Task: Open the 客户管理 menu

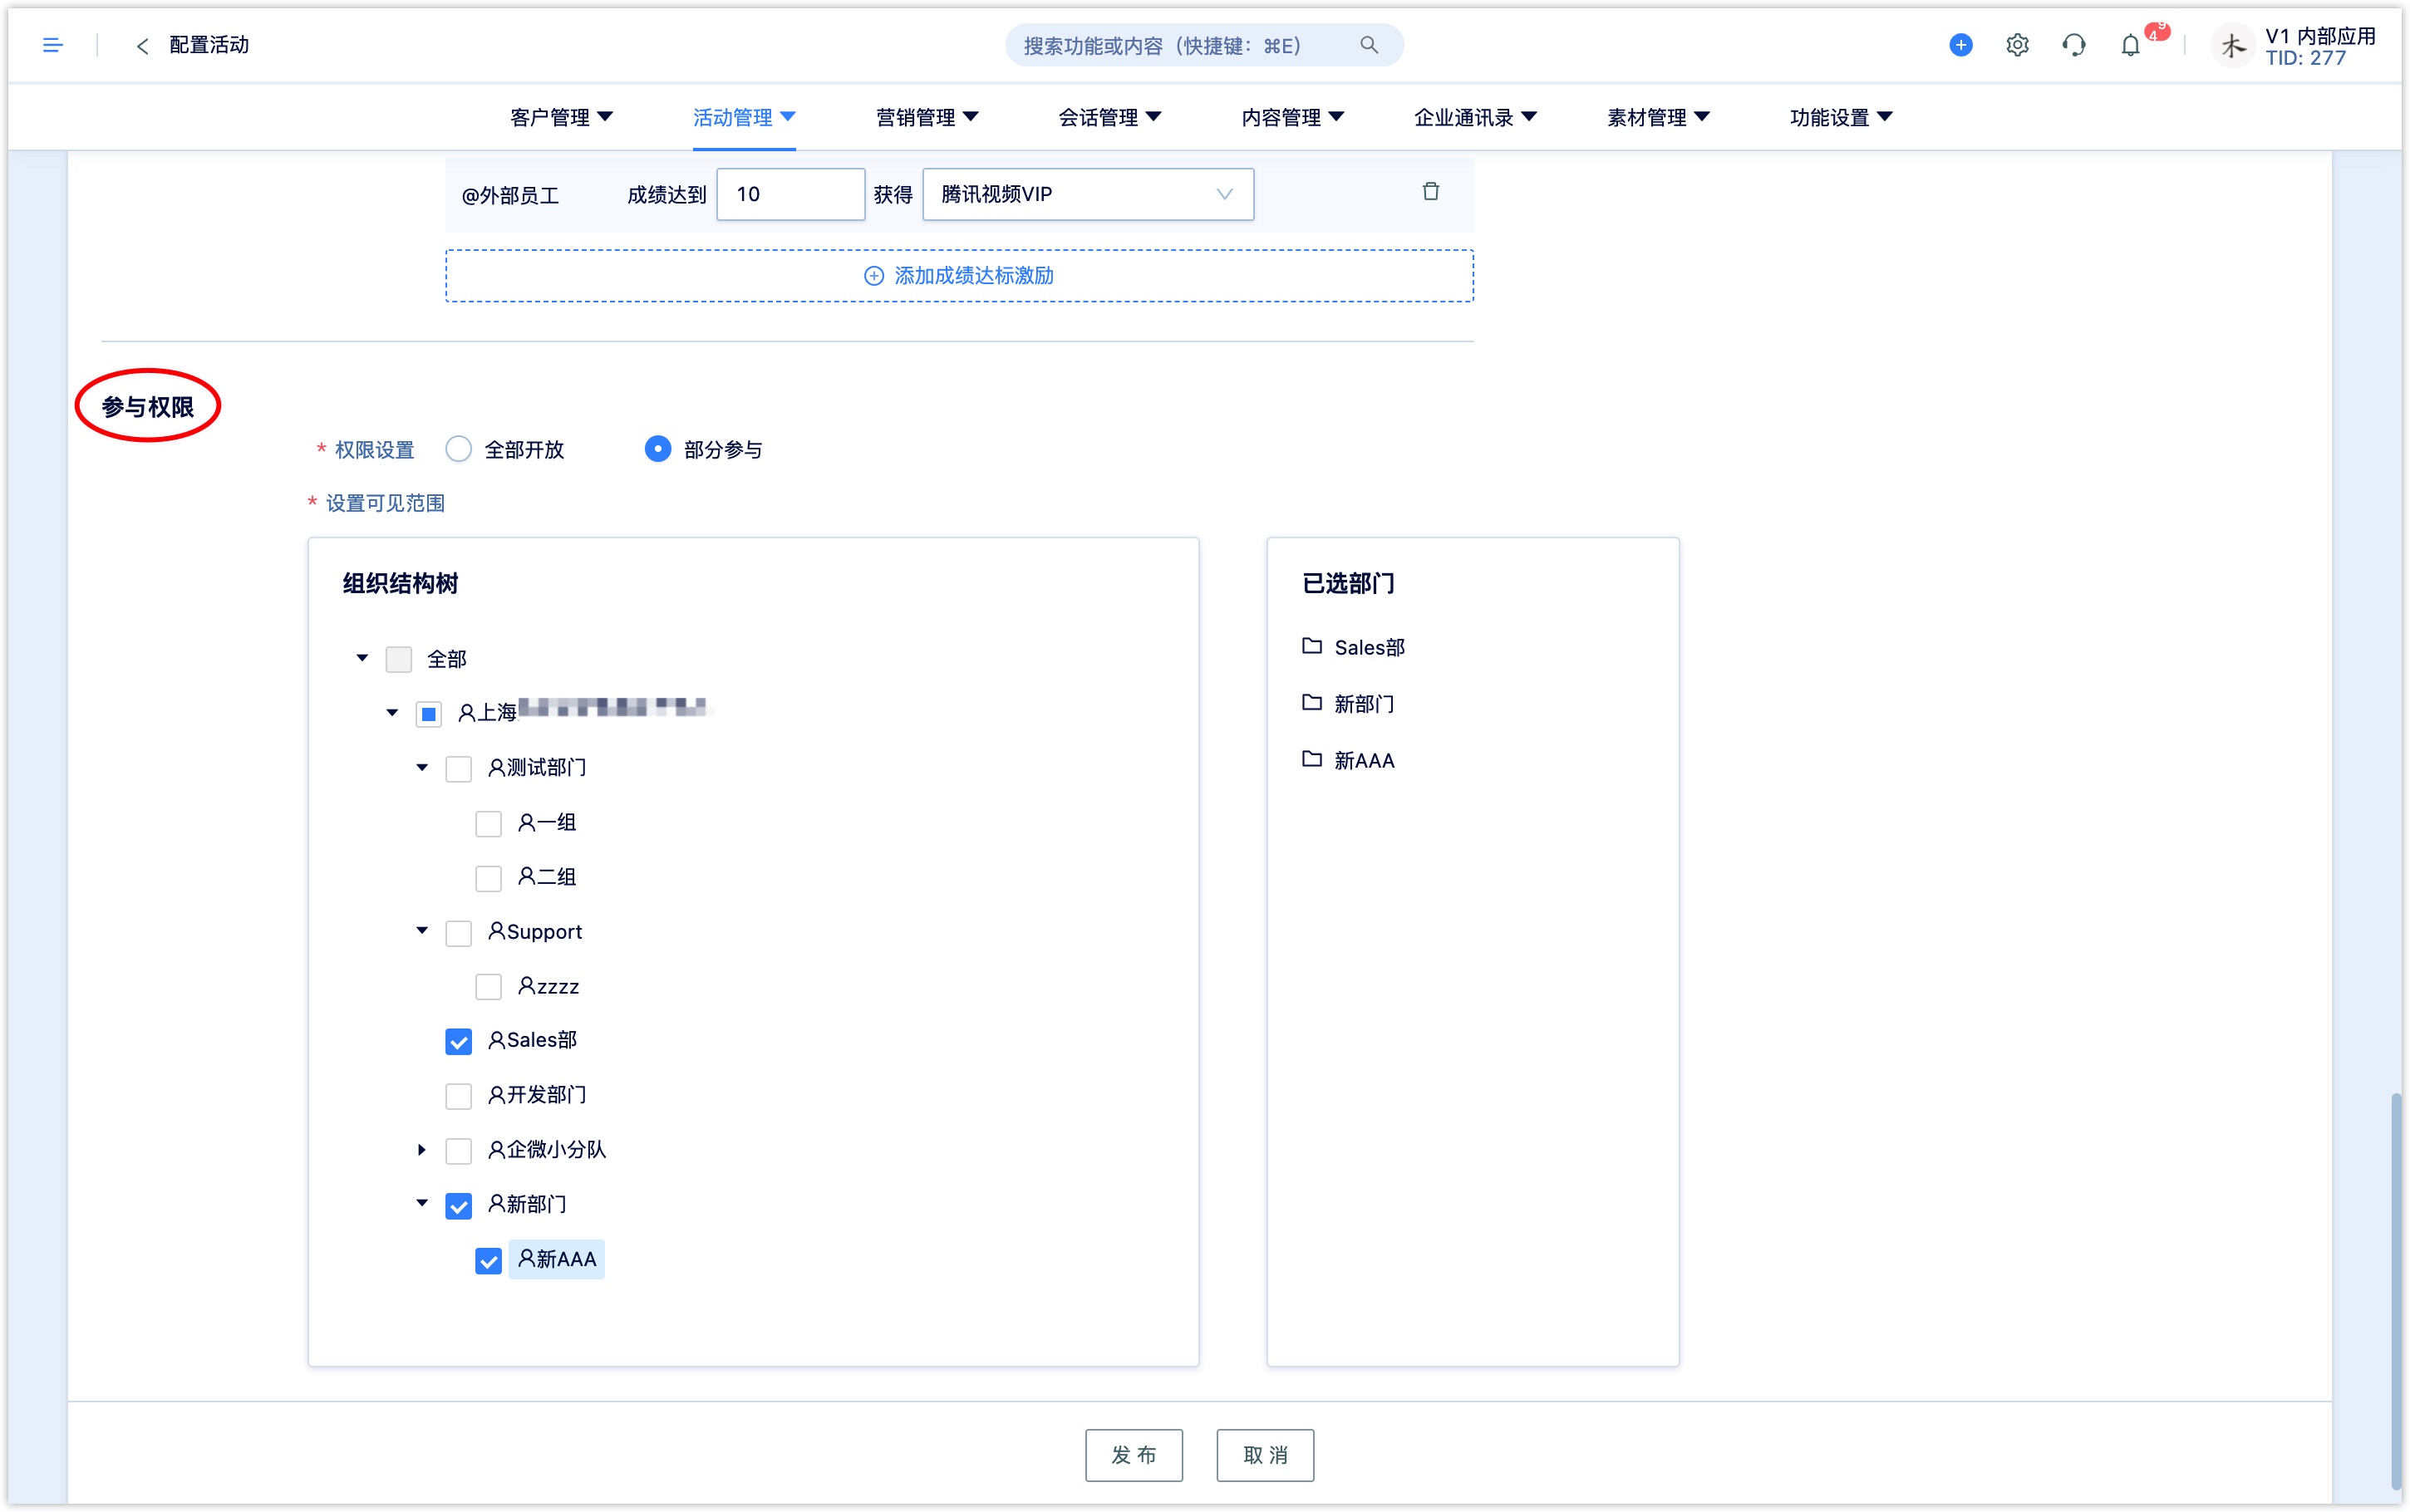Action: click(561, 117)
